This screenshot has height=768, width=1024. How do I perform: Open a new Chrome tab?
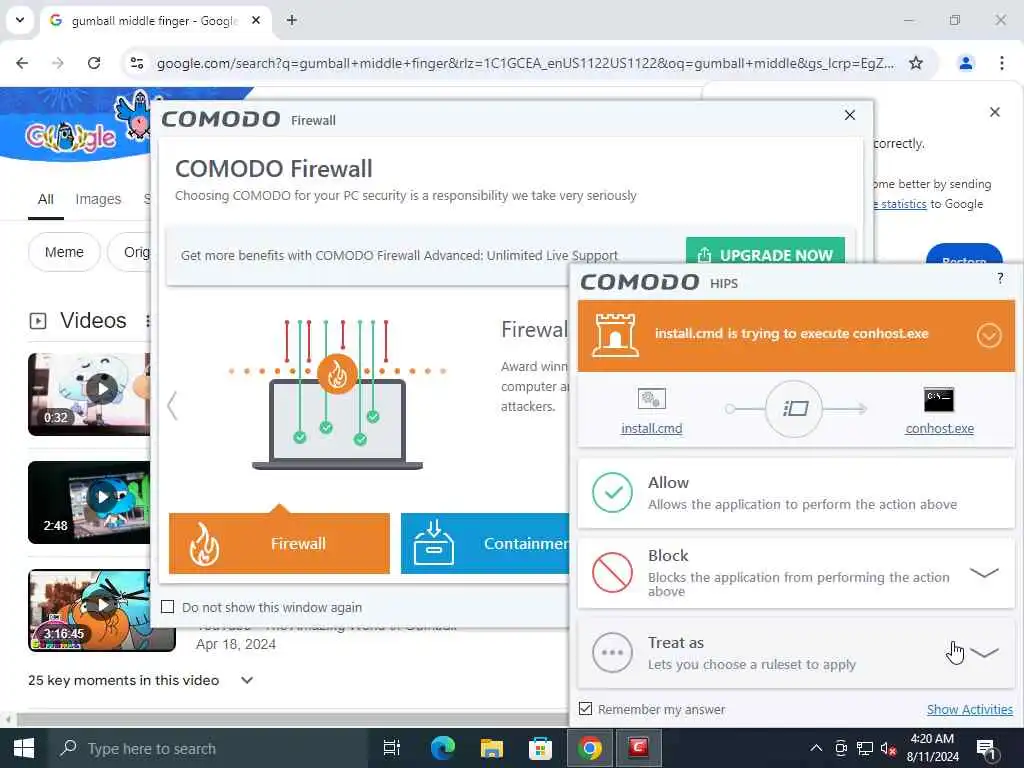click(x=292, y=20)
